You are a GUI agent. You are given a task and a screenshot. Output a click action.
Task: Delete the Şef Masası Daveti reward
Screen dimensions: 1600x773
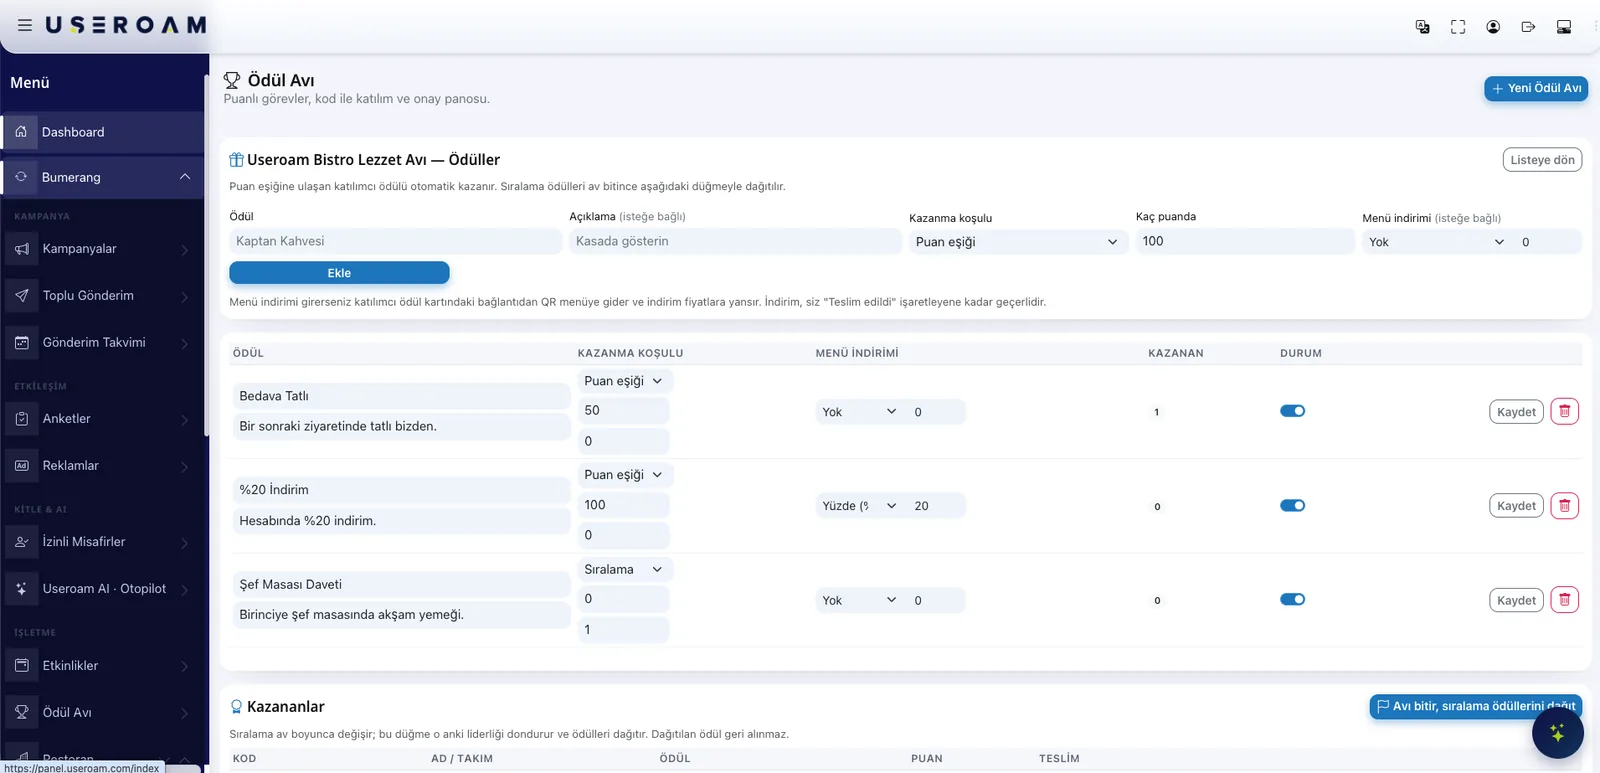point(1565,600)
